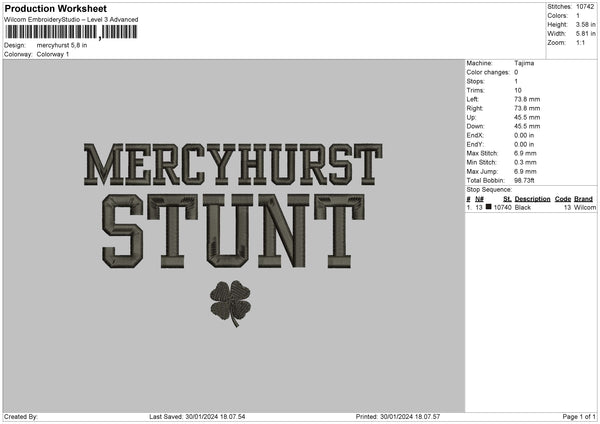Click the 'Last Saved: 30/01/2024 18:07:54' text
The width and height of the screenshot is (600, 424).
coord(197,417)
